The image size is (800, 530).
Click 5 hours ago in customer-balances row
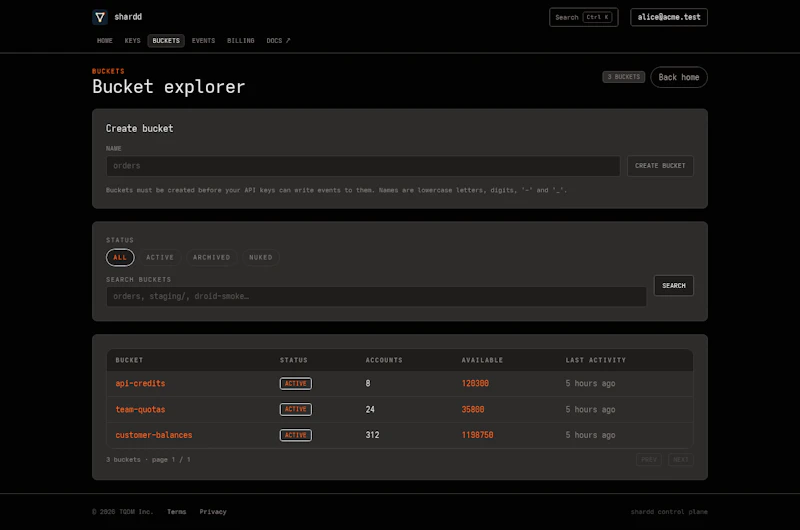[590, 435]
